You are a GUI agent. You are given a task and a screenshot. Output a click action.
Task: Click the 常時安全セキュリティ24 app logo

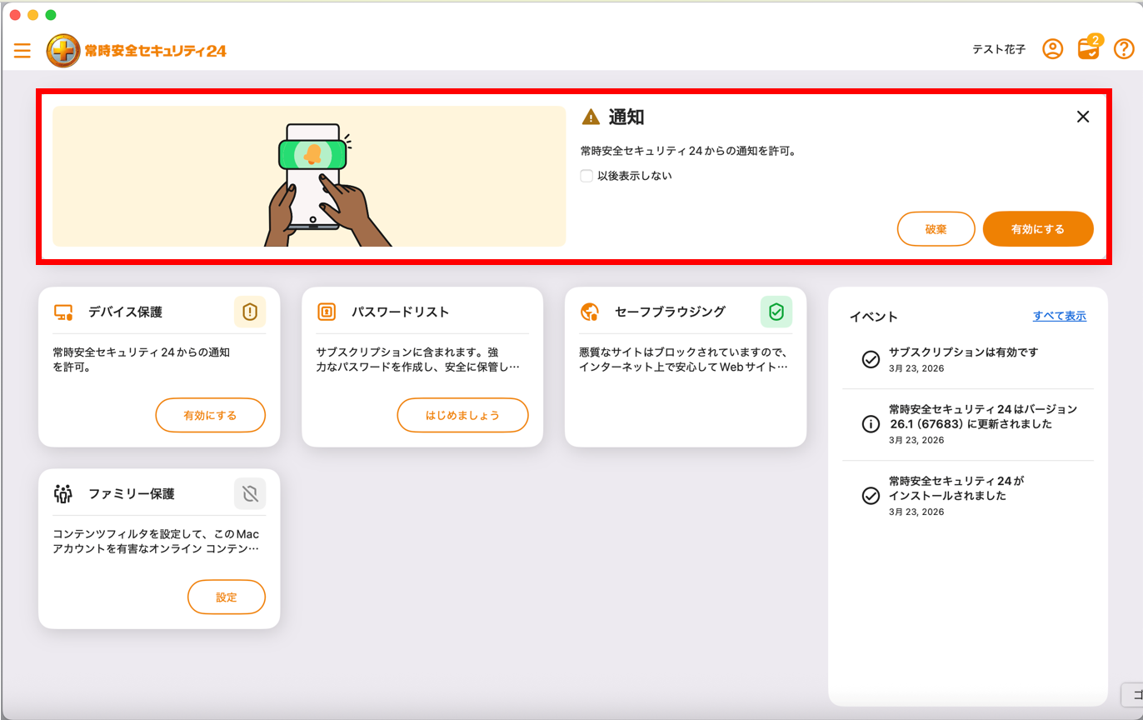(62, 49)
